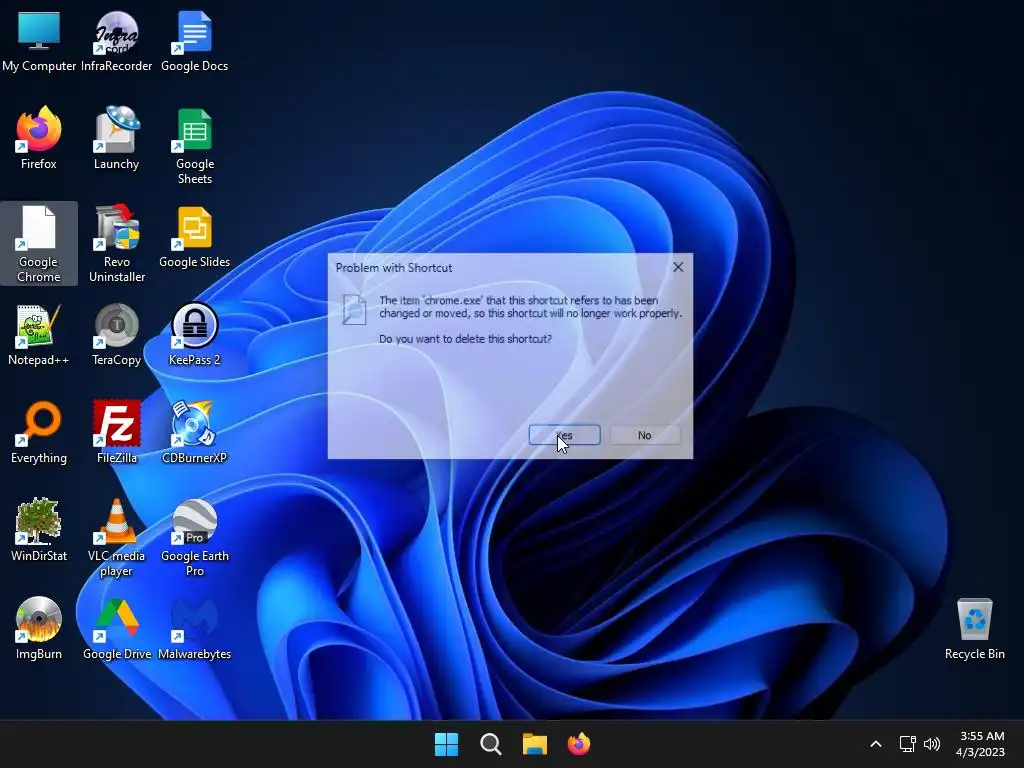This screenshot has height=768, width=1024.
Task: Open the network status tray icon
Action: (x=907, y=744)
